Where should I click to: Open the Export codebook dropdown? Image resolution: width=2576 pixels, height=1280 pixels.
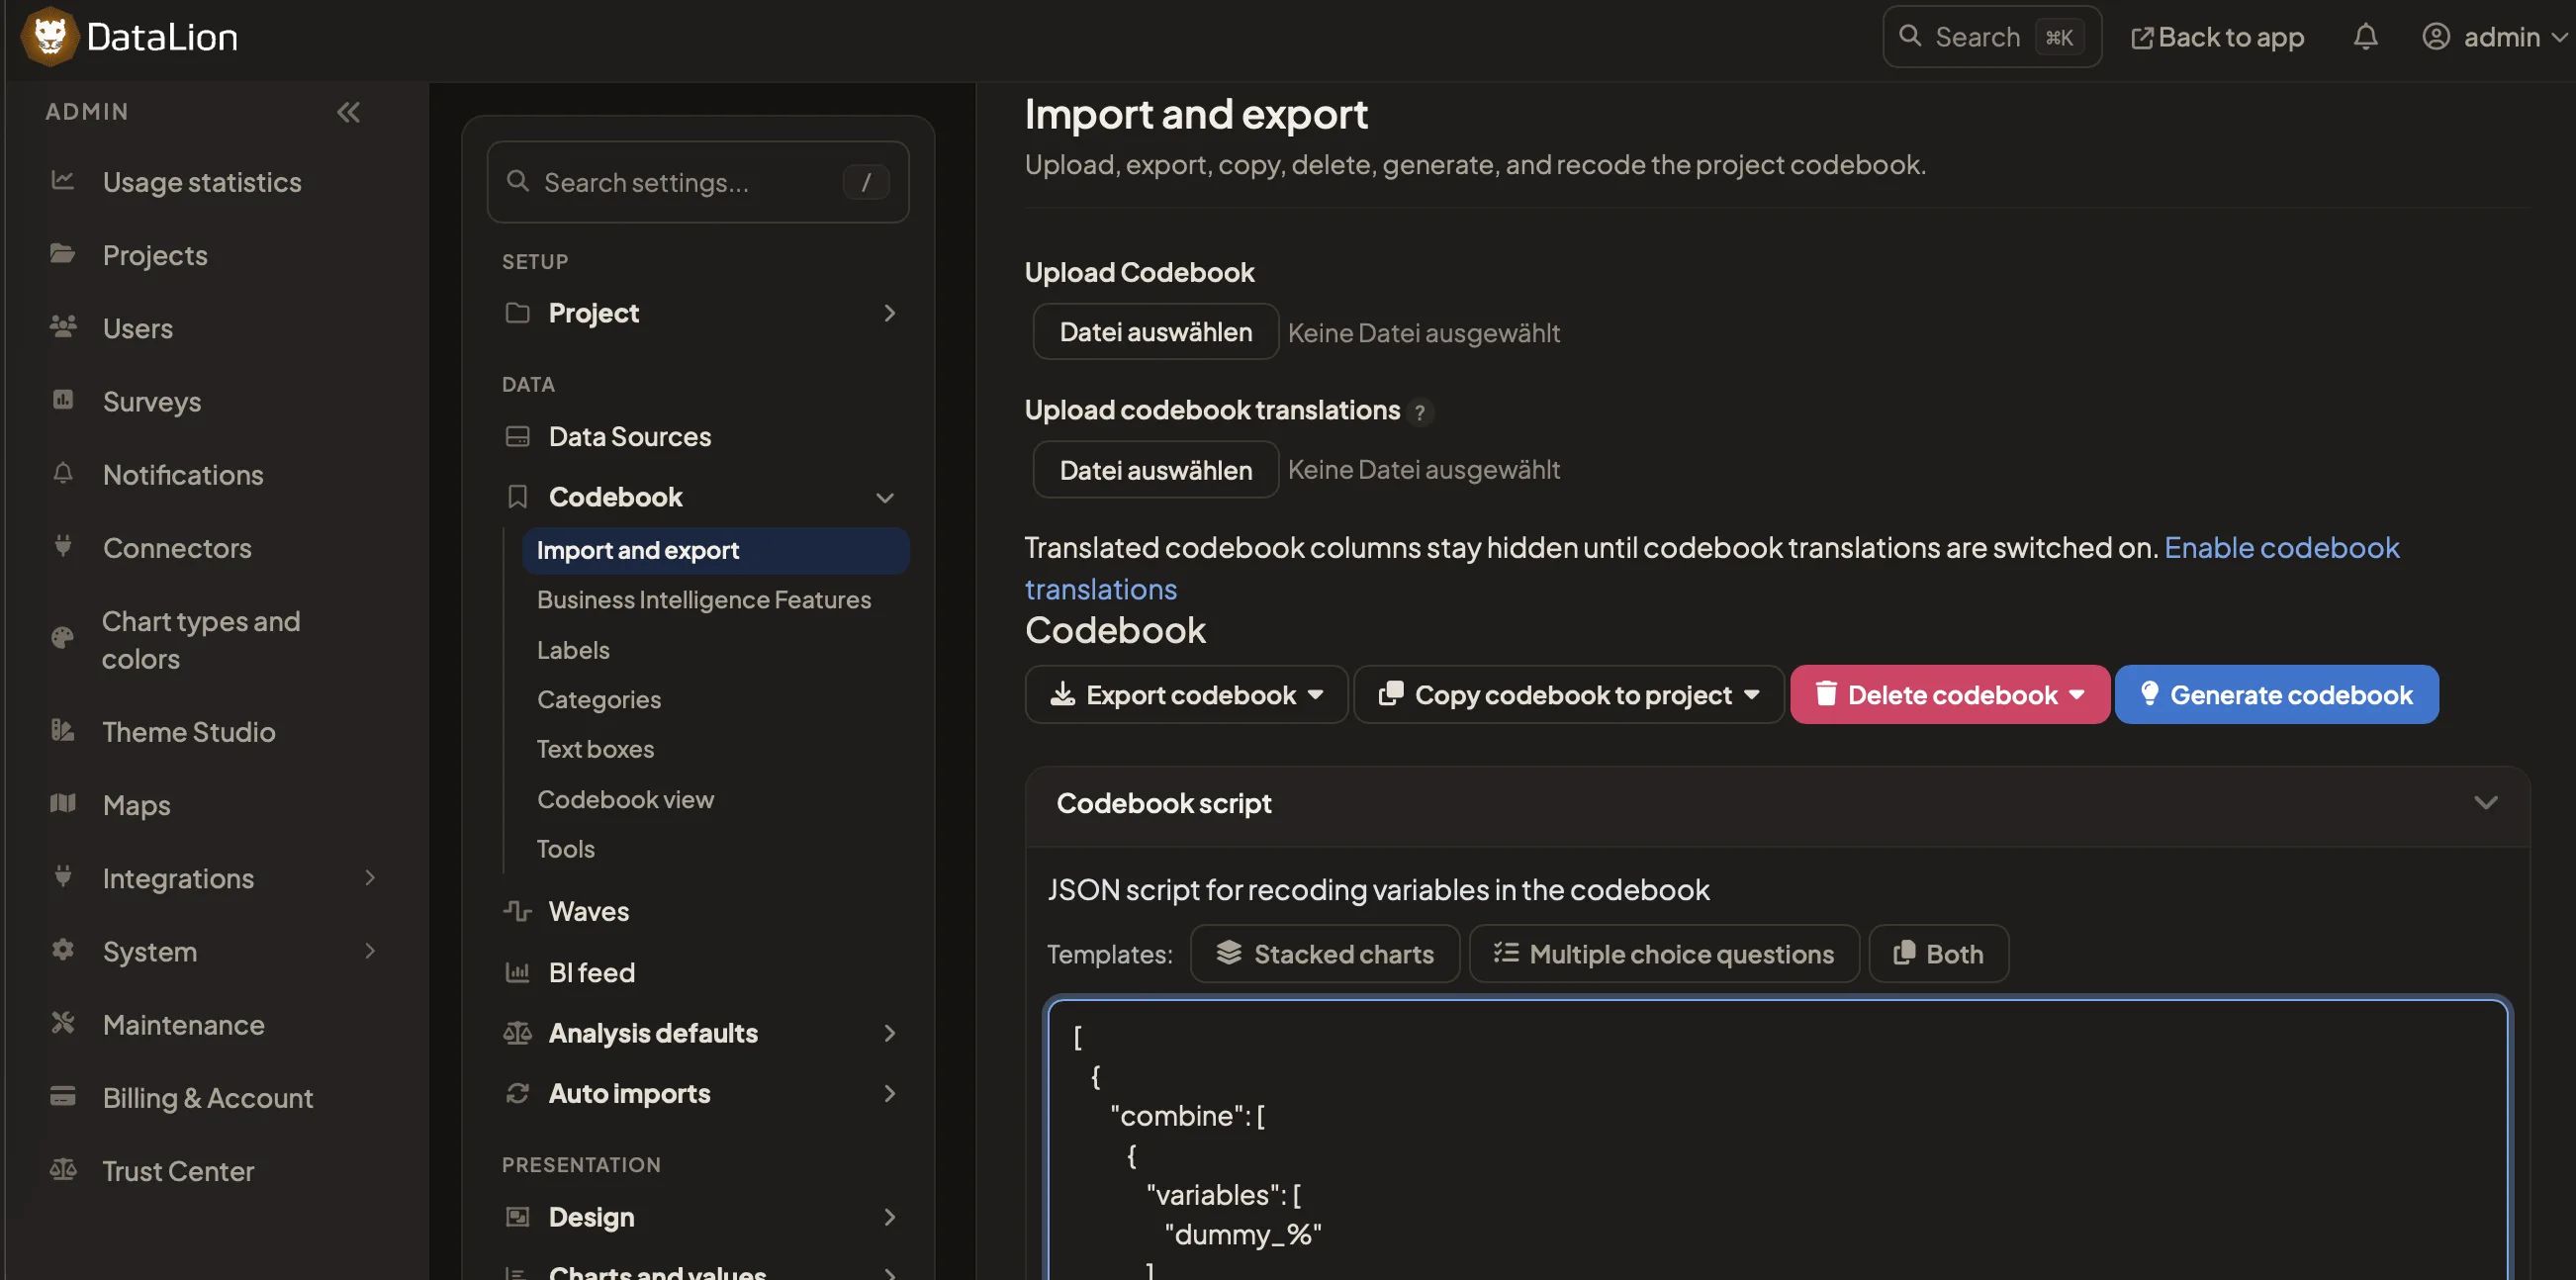pyautogui.click(x=1186, y=694)
